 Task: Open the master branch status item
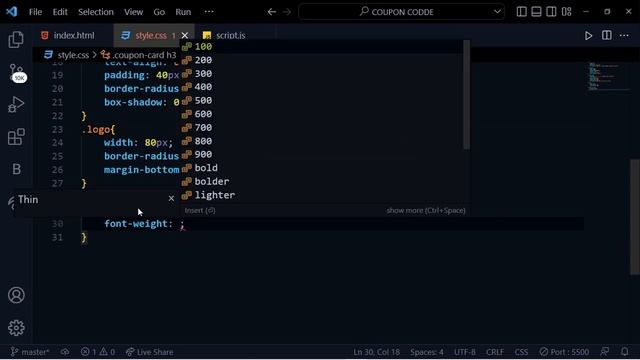click(30, 352)
